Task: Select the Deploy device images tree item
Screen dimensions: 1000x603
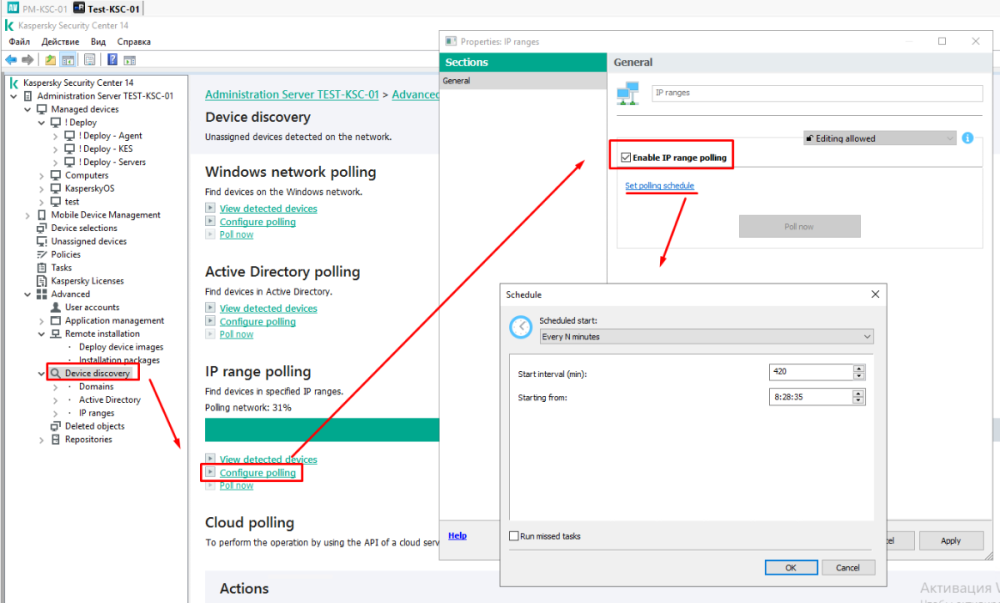Action: [x=121, y=347]
